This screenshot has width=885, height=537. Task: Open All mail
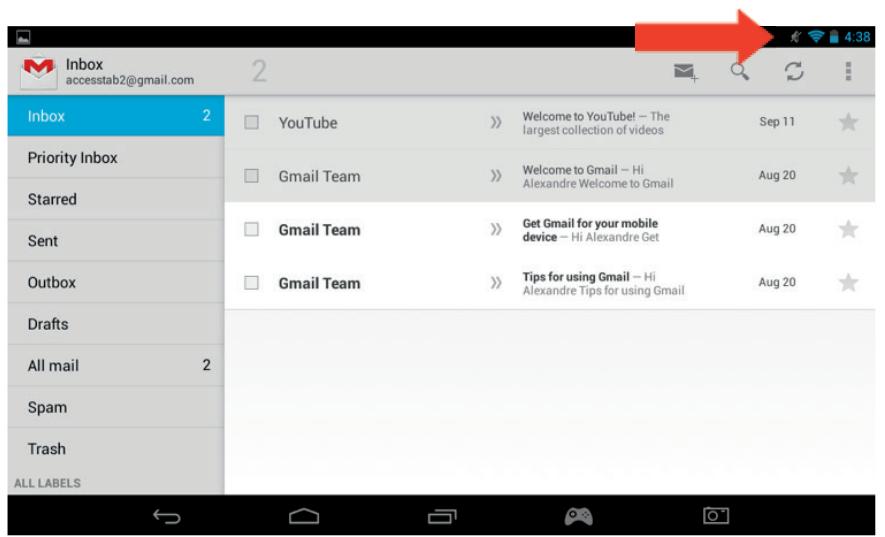[116, 365]
